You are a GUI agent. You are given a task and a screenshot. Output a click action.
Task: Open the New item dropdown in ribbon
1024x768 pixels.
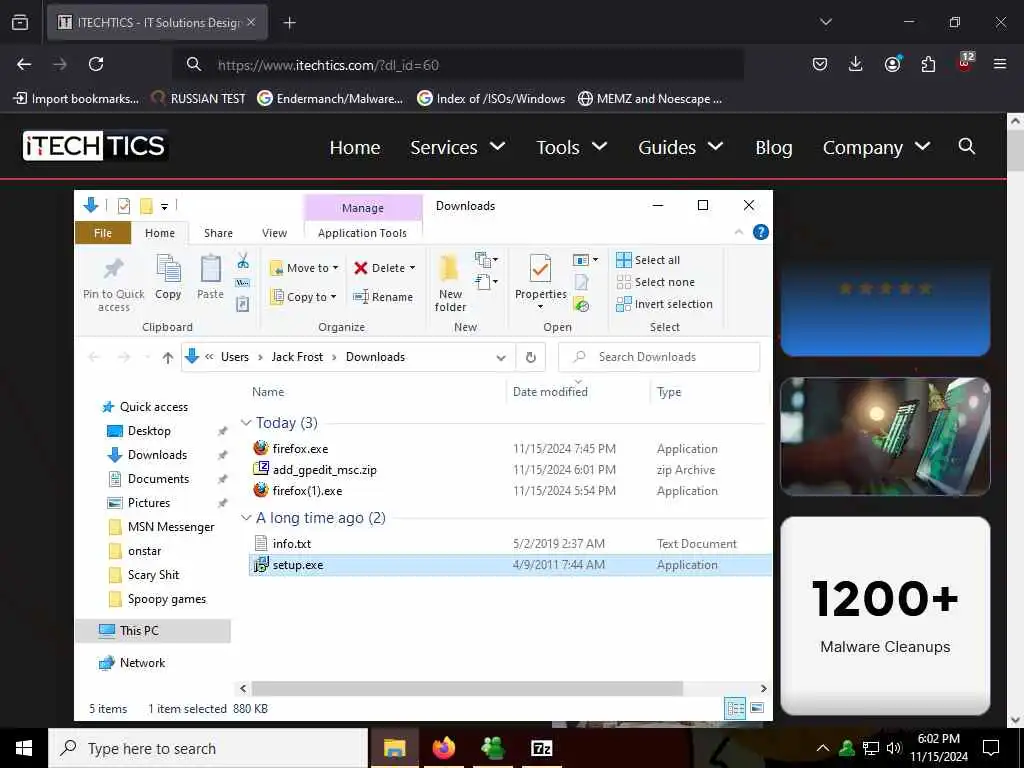[487, 260]
